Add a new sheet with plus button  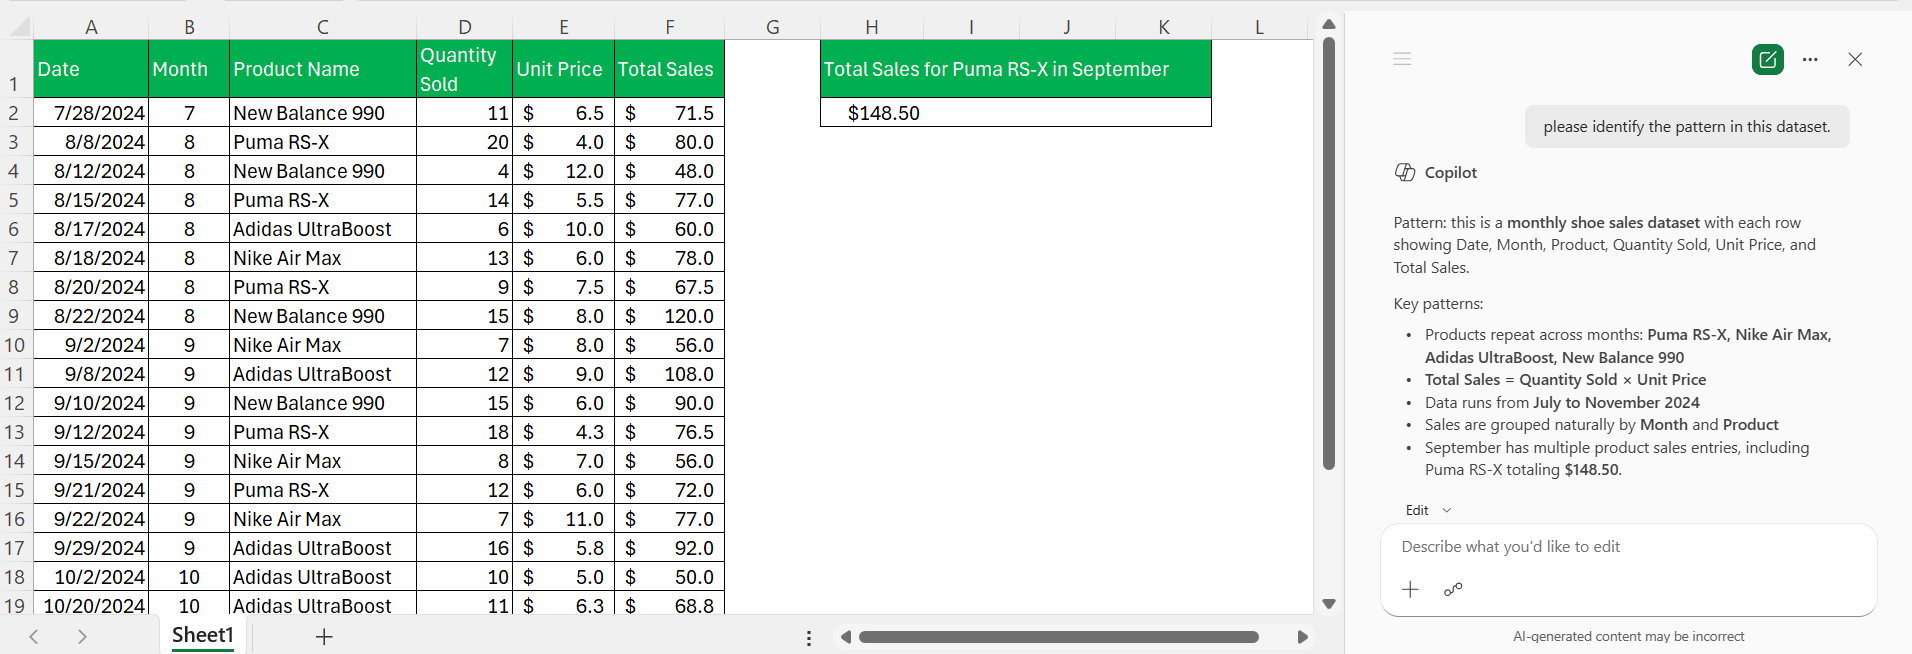[324, 636]
